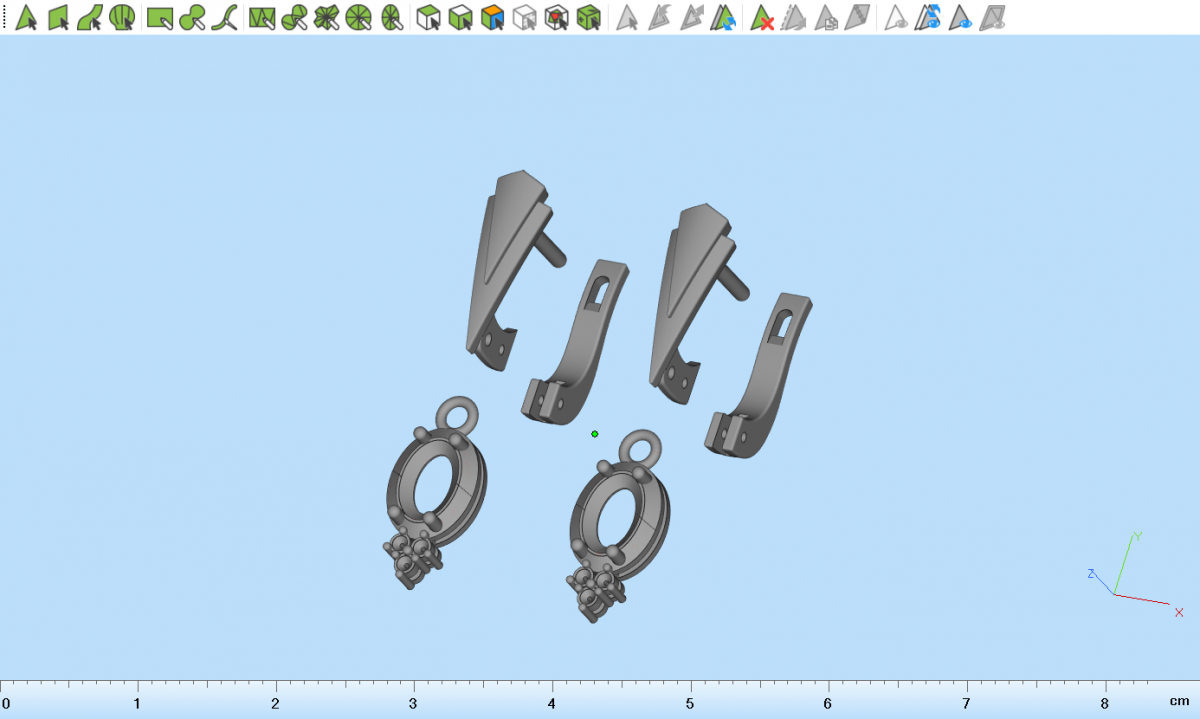This screenshot has width=1200, height=719.
Task: Select the two-circles brush tool
Action: 192,17
